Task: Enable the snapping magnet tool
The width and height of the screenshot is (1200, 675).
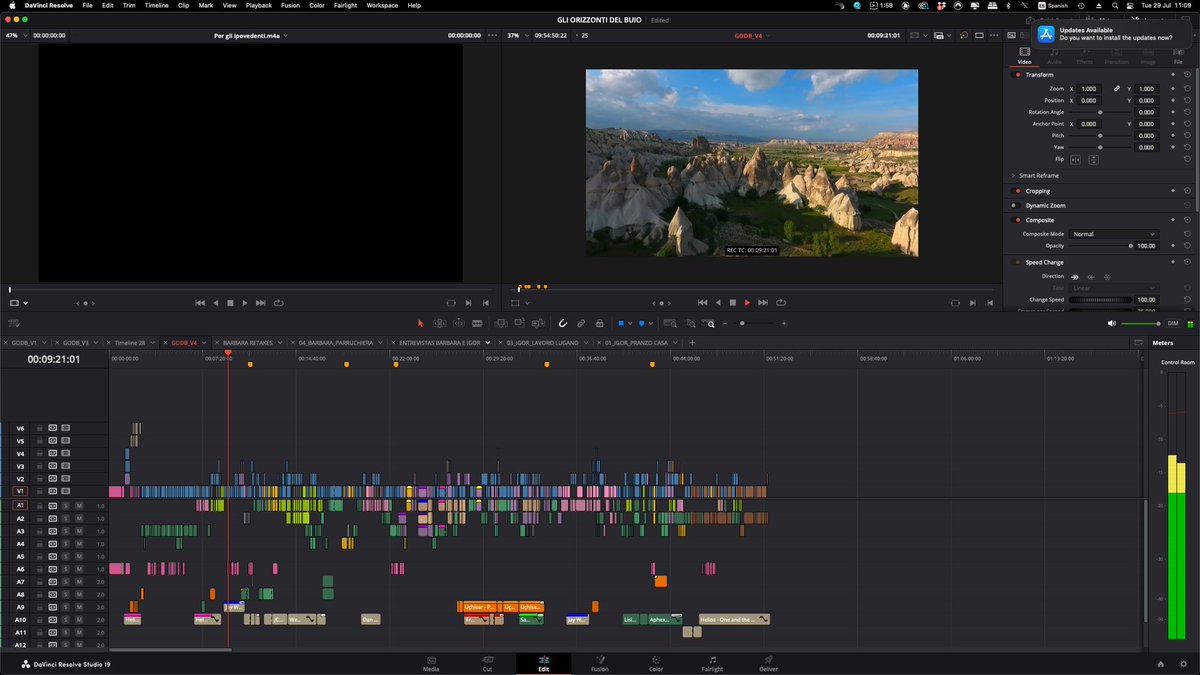Action: tap(562, 323)
